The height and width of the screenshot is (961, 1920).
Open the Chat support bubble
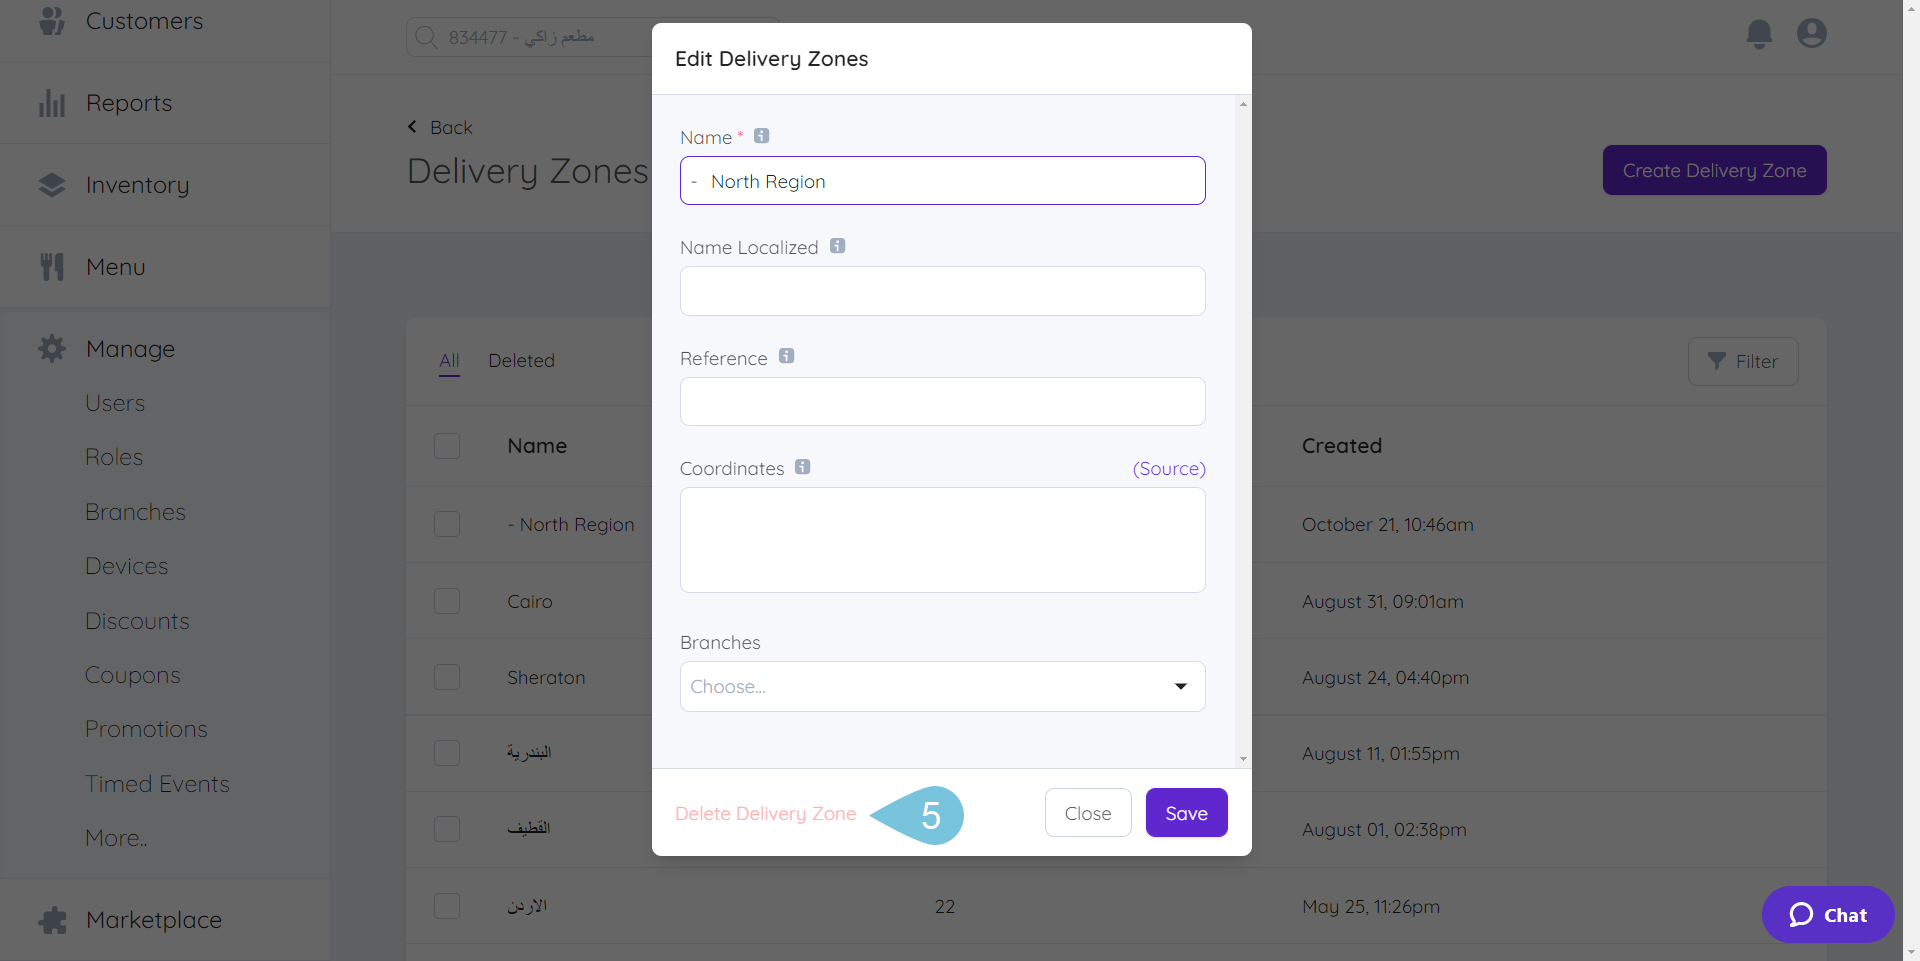tap(1827, 914)
